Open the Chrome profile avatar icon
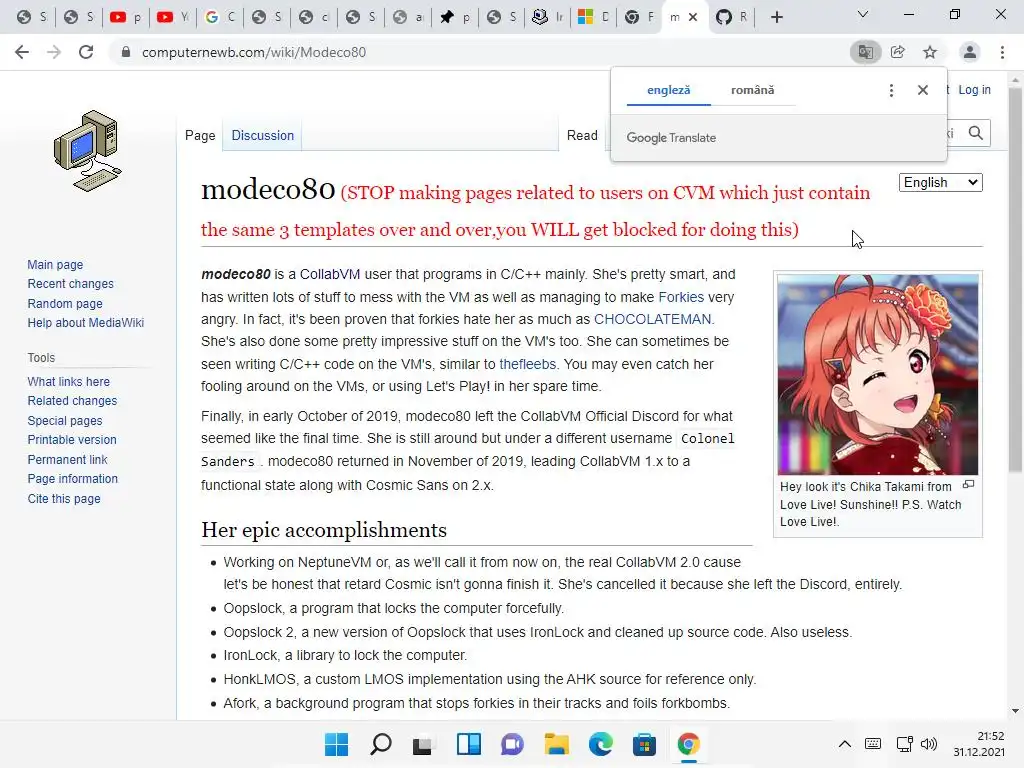This screenshot has width=1024, height=768. pos(970,52)
